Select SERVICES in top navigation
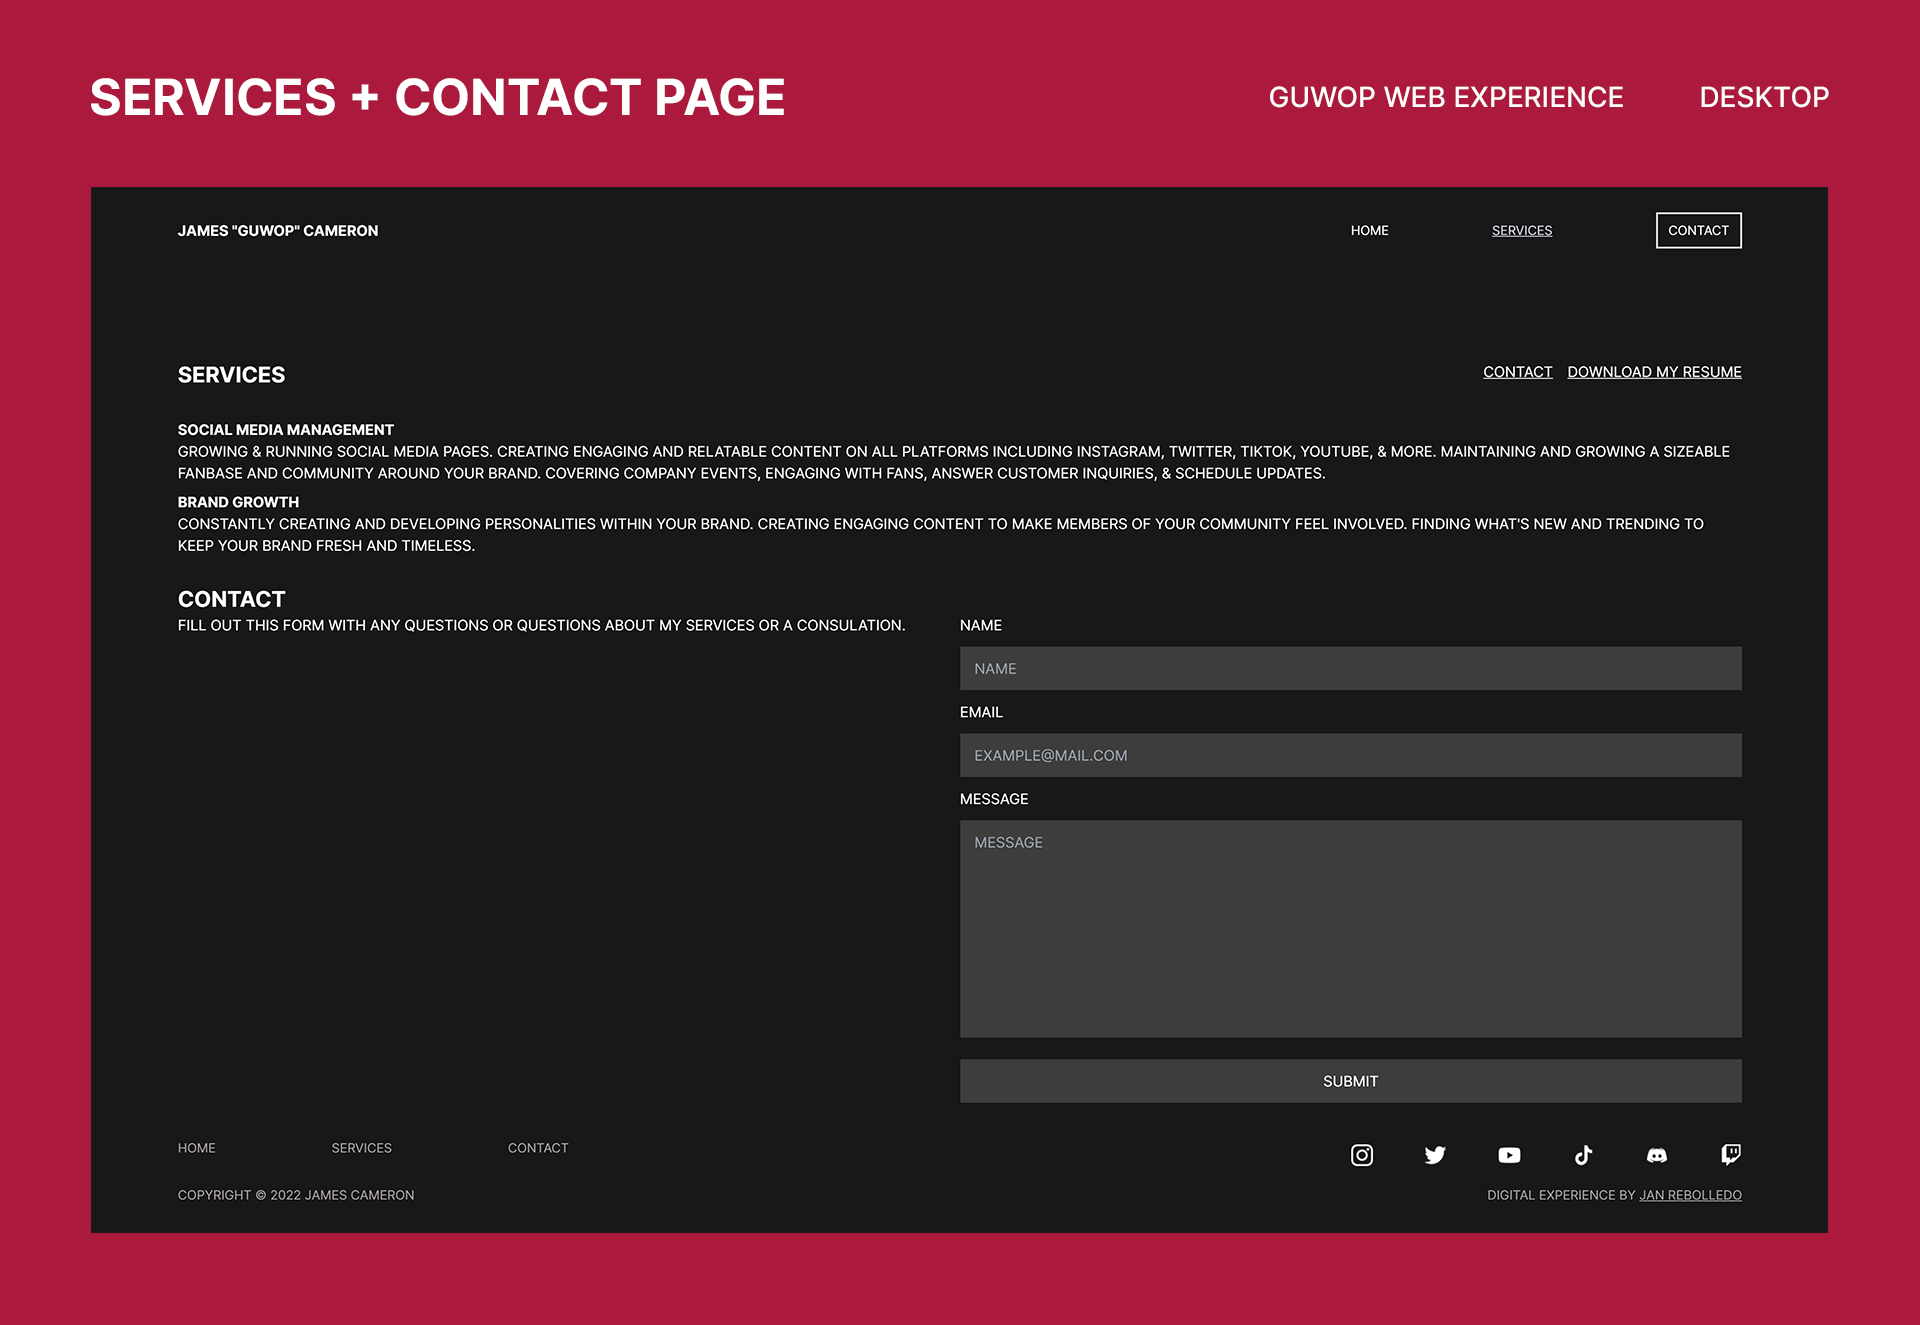This screenshot has width=1920, height=1325. point(1521,230)
